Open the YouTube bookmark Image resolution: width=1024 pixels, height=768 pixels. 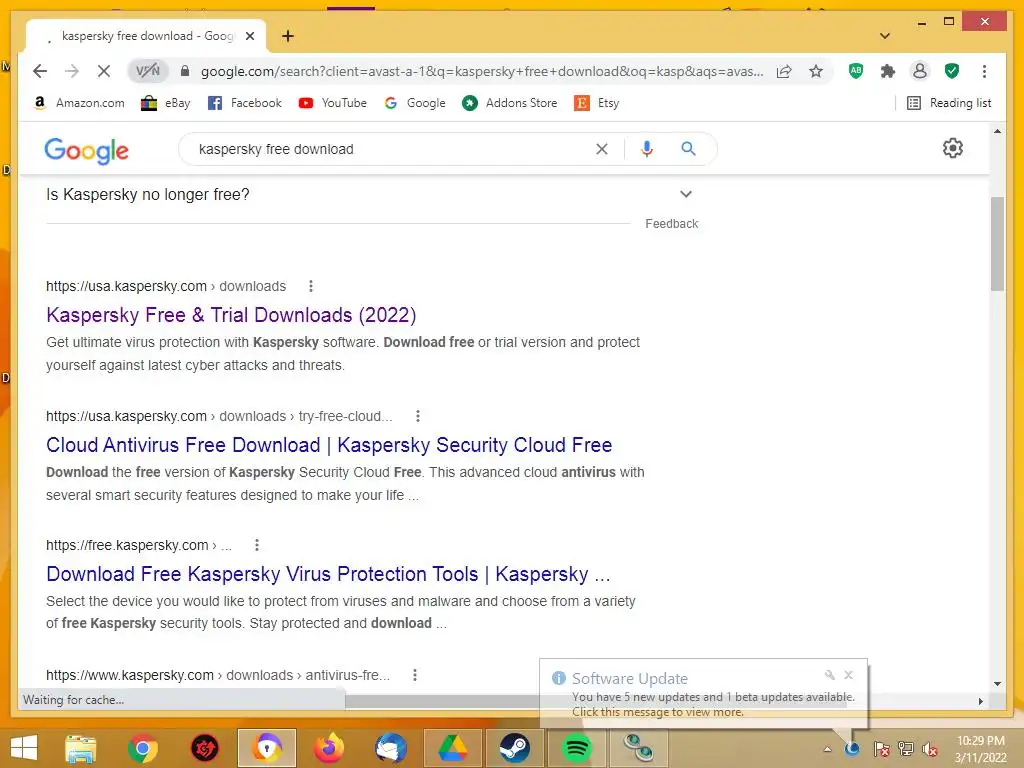(332, 103)
